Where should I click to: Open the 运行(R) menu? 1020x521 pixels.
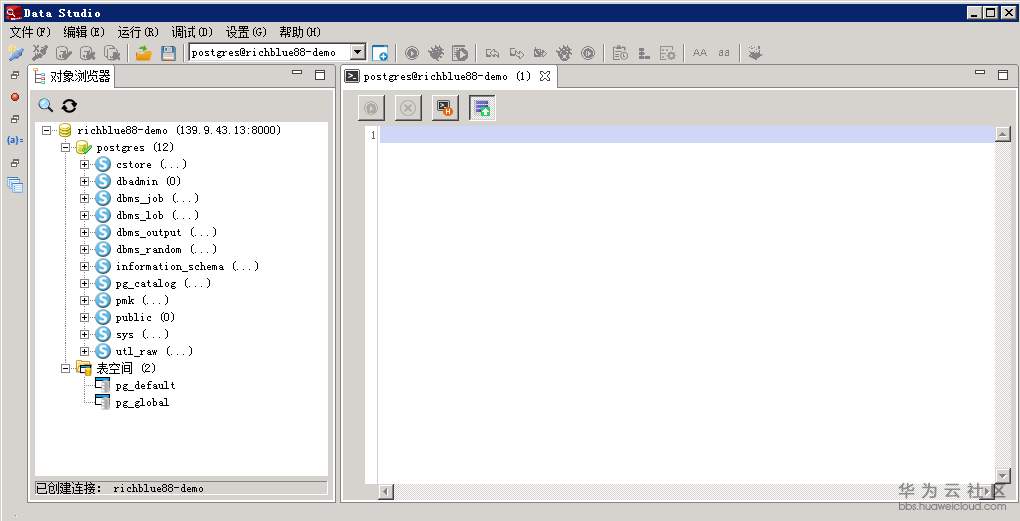[x=138, y=32]
